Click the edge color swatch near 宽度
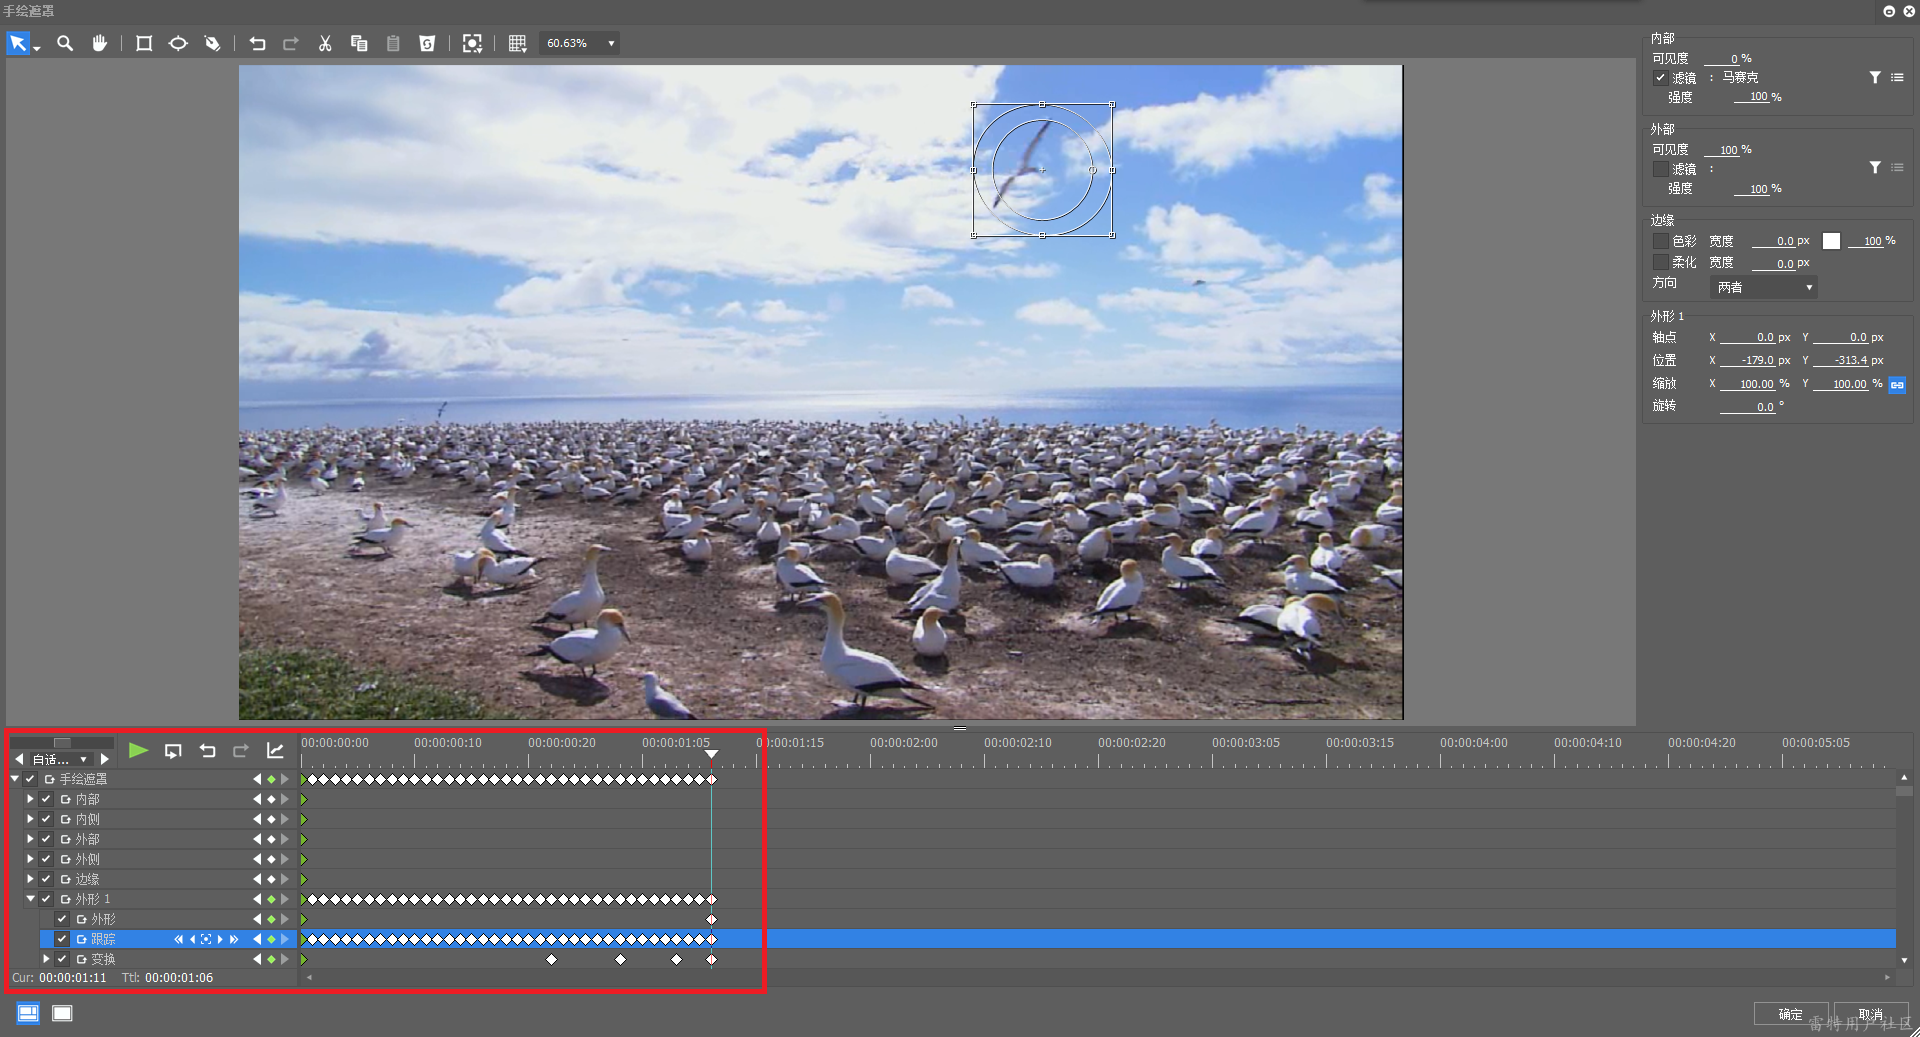Screen dimensions: 1920x1037 pos(1832,240)
